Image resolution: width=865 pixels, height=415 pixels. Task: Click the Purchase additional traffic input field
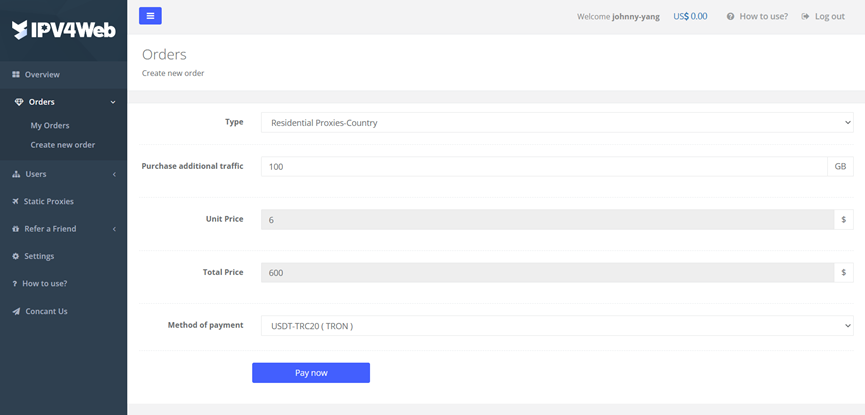[544, 167]
